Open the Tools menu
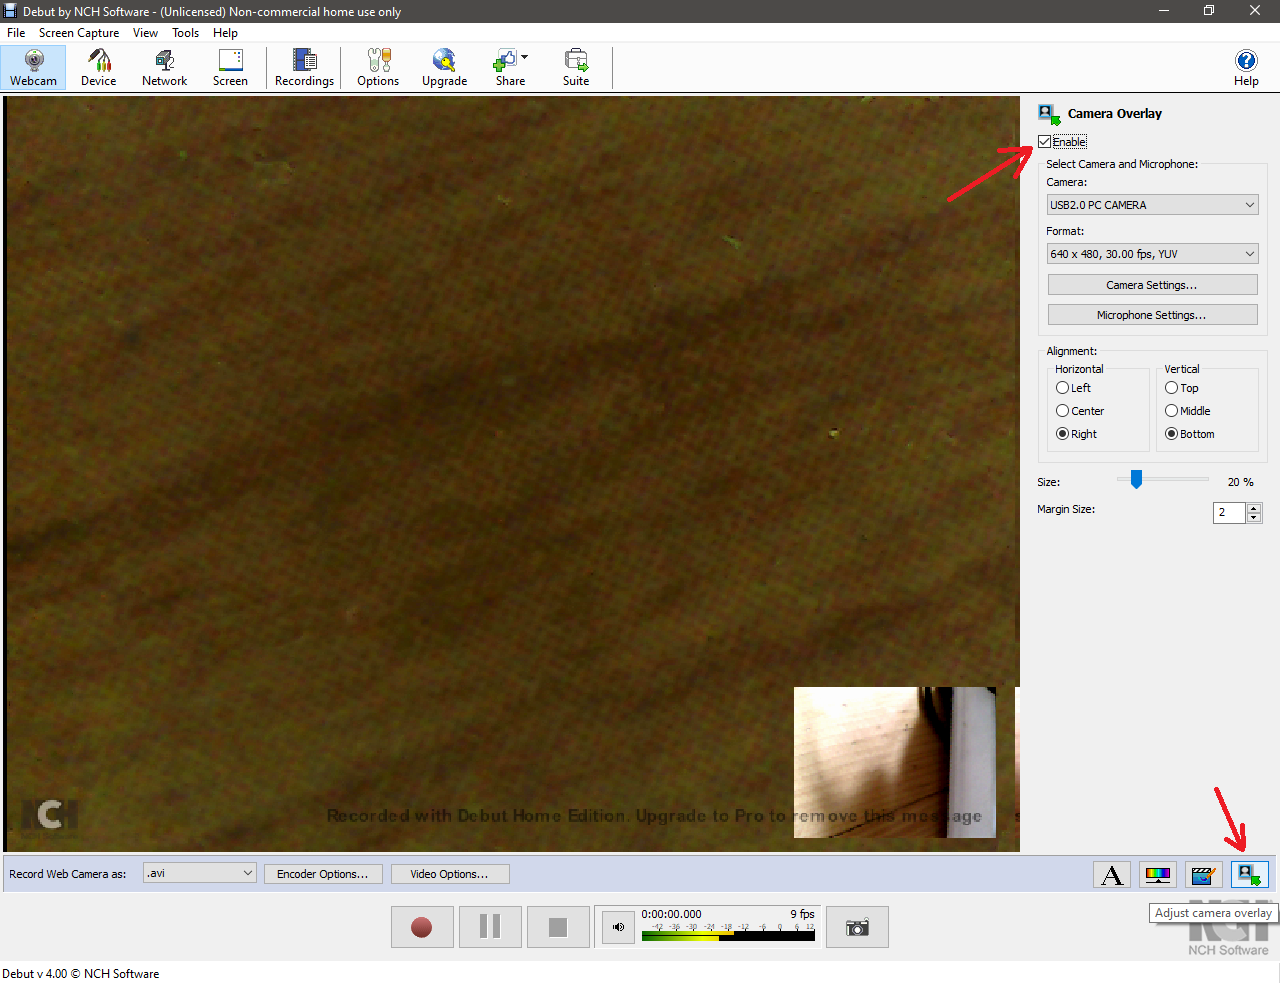This screenshot has width=1280, height=984. 185,33
